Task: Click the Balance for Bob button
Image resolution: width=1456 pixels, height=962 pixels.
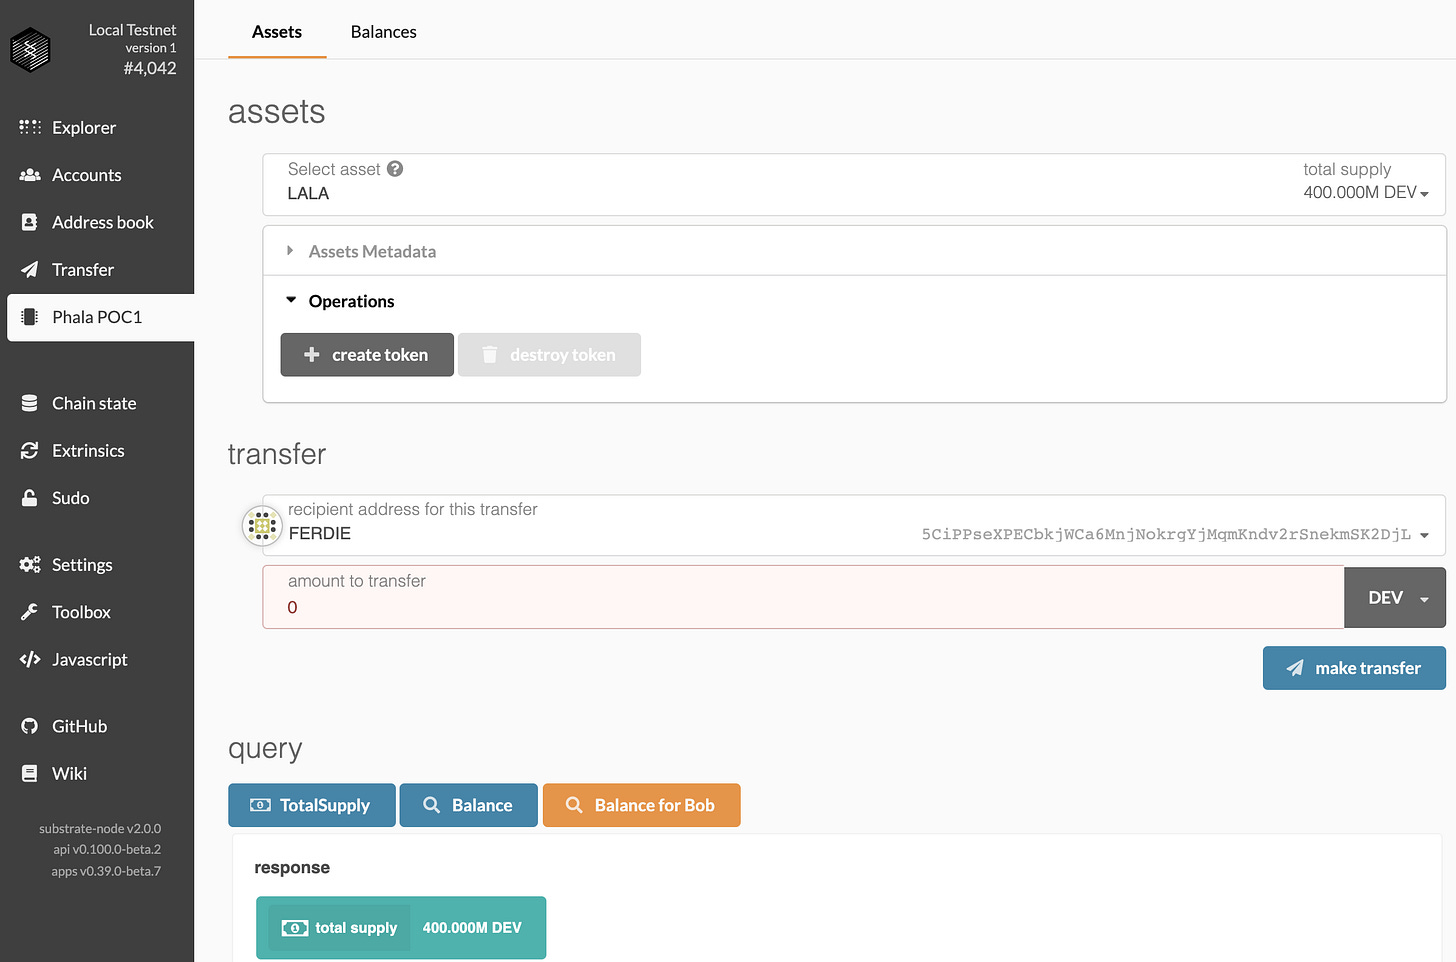Action: (x=642, y=805)
